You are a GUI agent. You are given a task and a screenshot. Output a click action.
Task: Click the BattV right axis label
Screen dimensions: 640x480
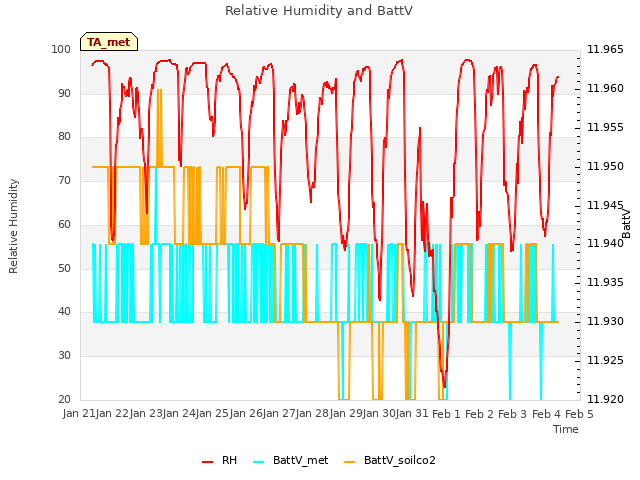[x=626, y=224]
